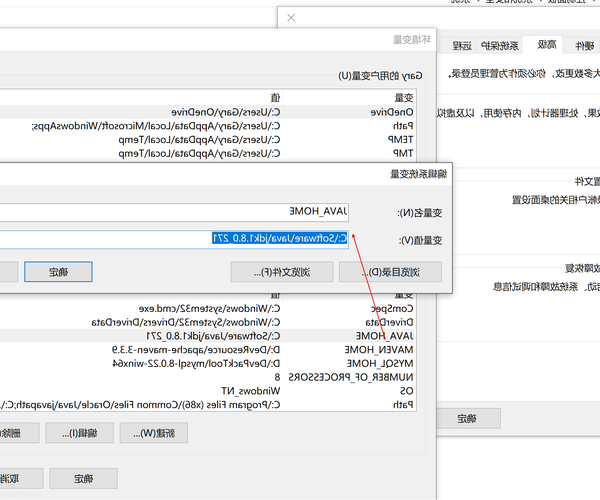This screenshot has height=500, width=600.
Task: Close the System Properties window with the X
Action: [290, 18]
